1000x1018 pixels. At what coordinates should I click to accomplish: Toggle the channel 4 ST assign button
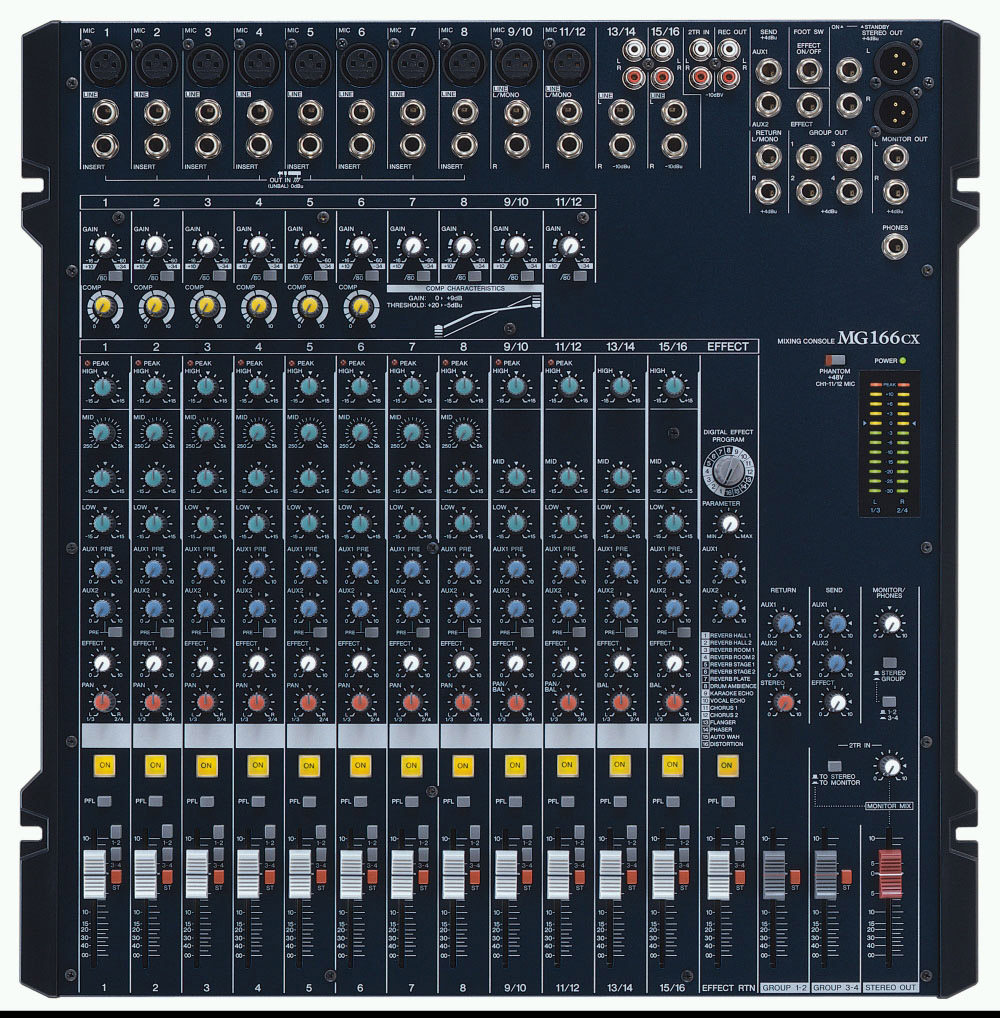tap(269, 876)
